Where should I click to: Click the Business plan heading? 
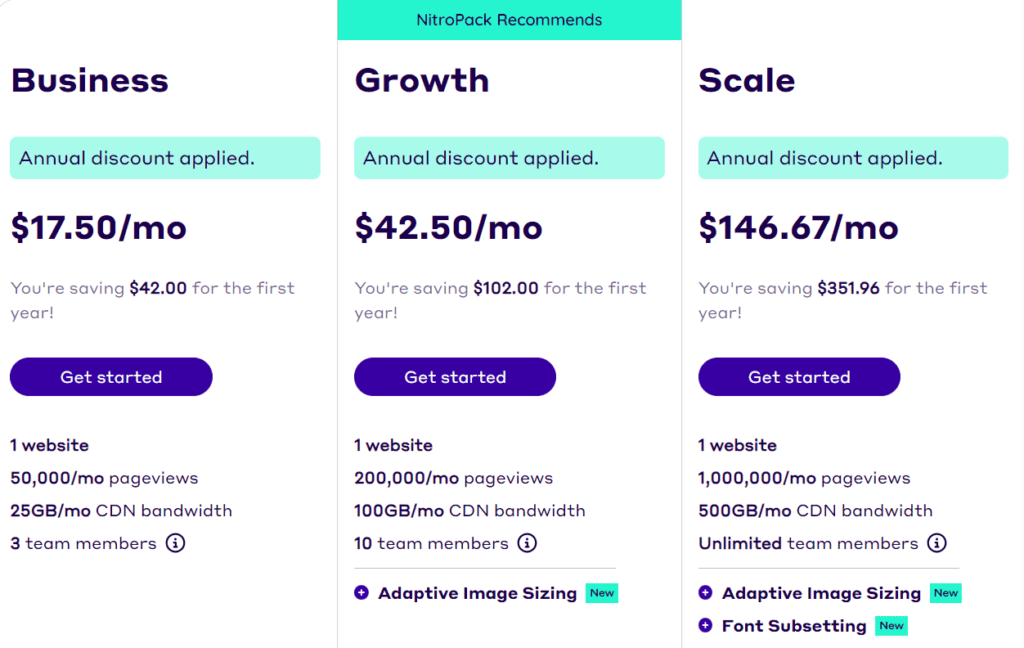pyautogui.click(x=90, y=80)
